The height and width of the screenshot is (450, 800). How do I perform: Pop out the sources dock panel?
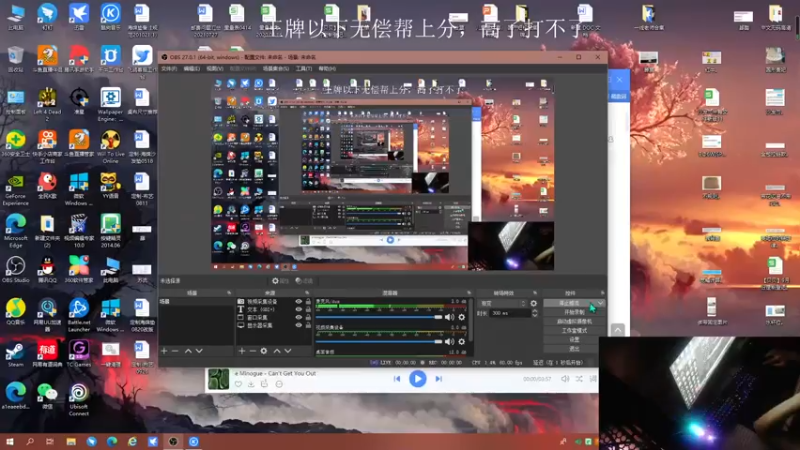307,293
